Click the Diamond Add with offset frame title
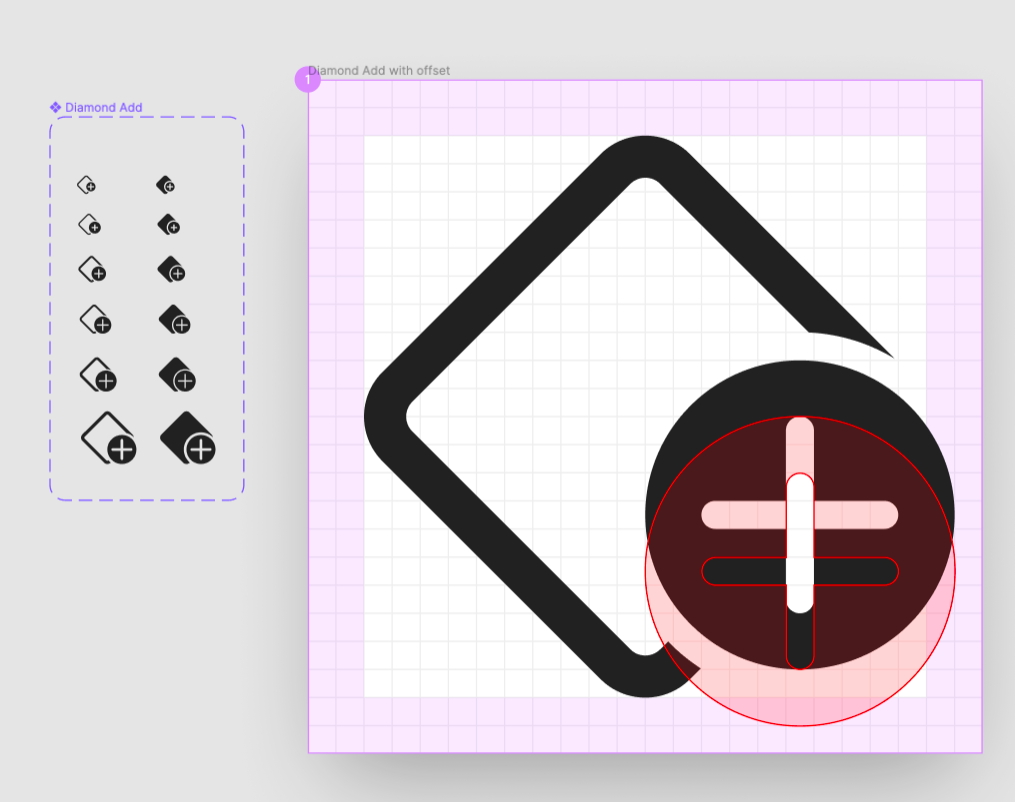The width and height of the screenshot is (1015, 802). pyautogui.click(x=379, y=71)
